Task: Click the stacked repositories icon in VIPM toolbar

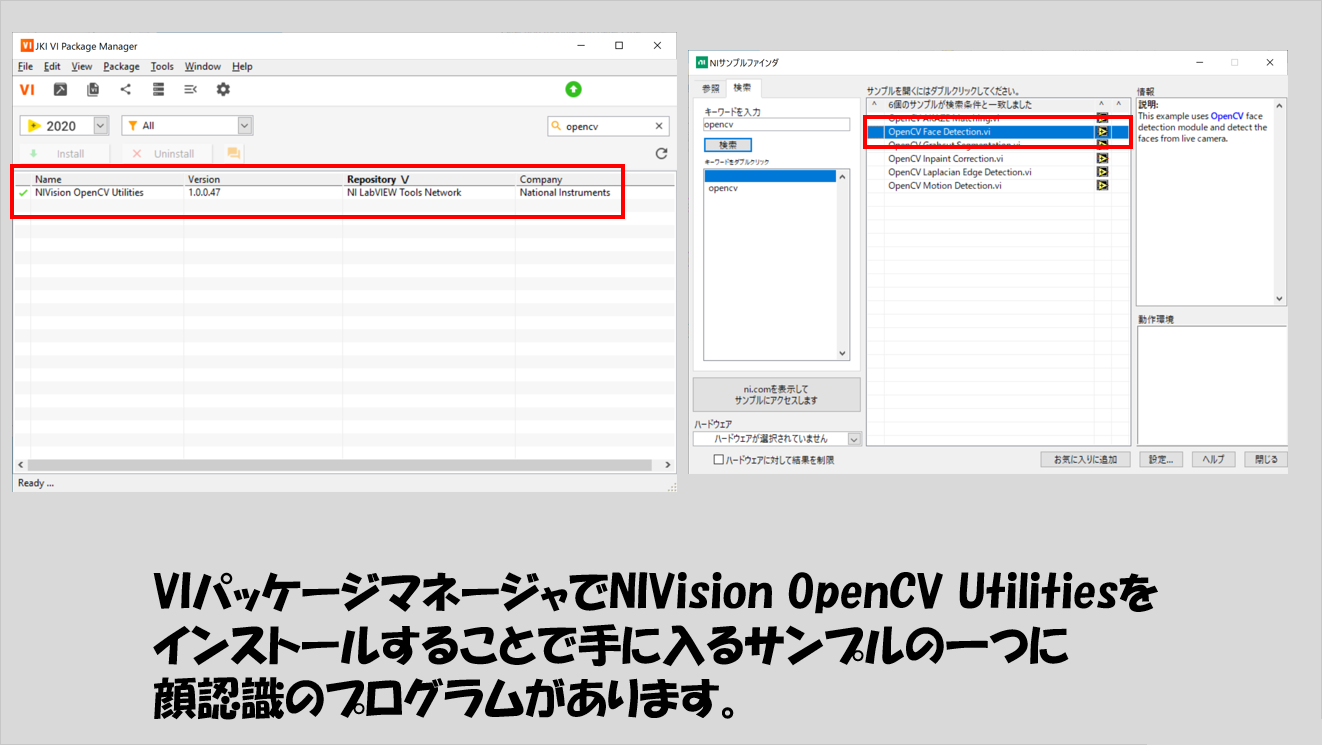Action: pyautogui.click(x=158, y=90)
